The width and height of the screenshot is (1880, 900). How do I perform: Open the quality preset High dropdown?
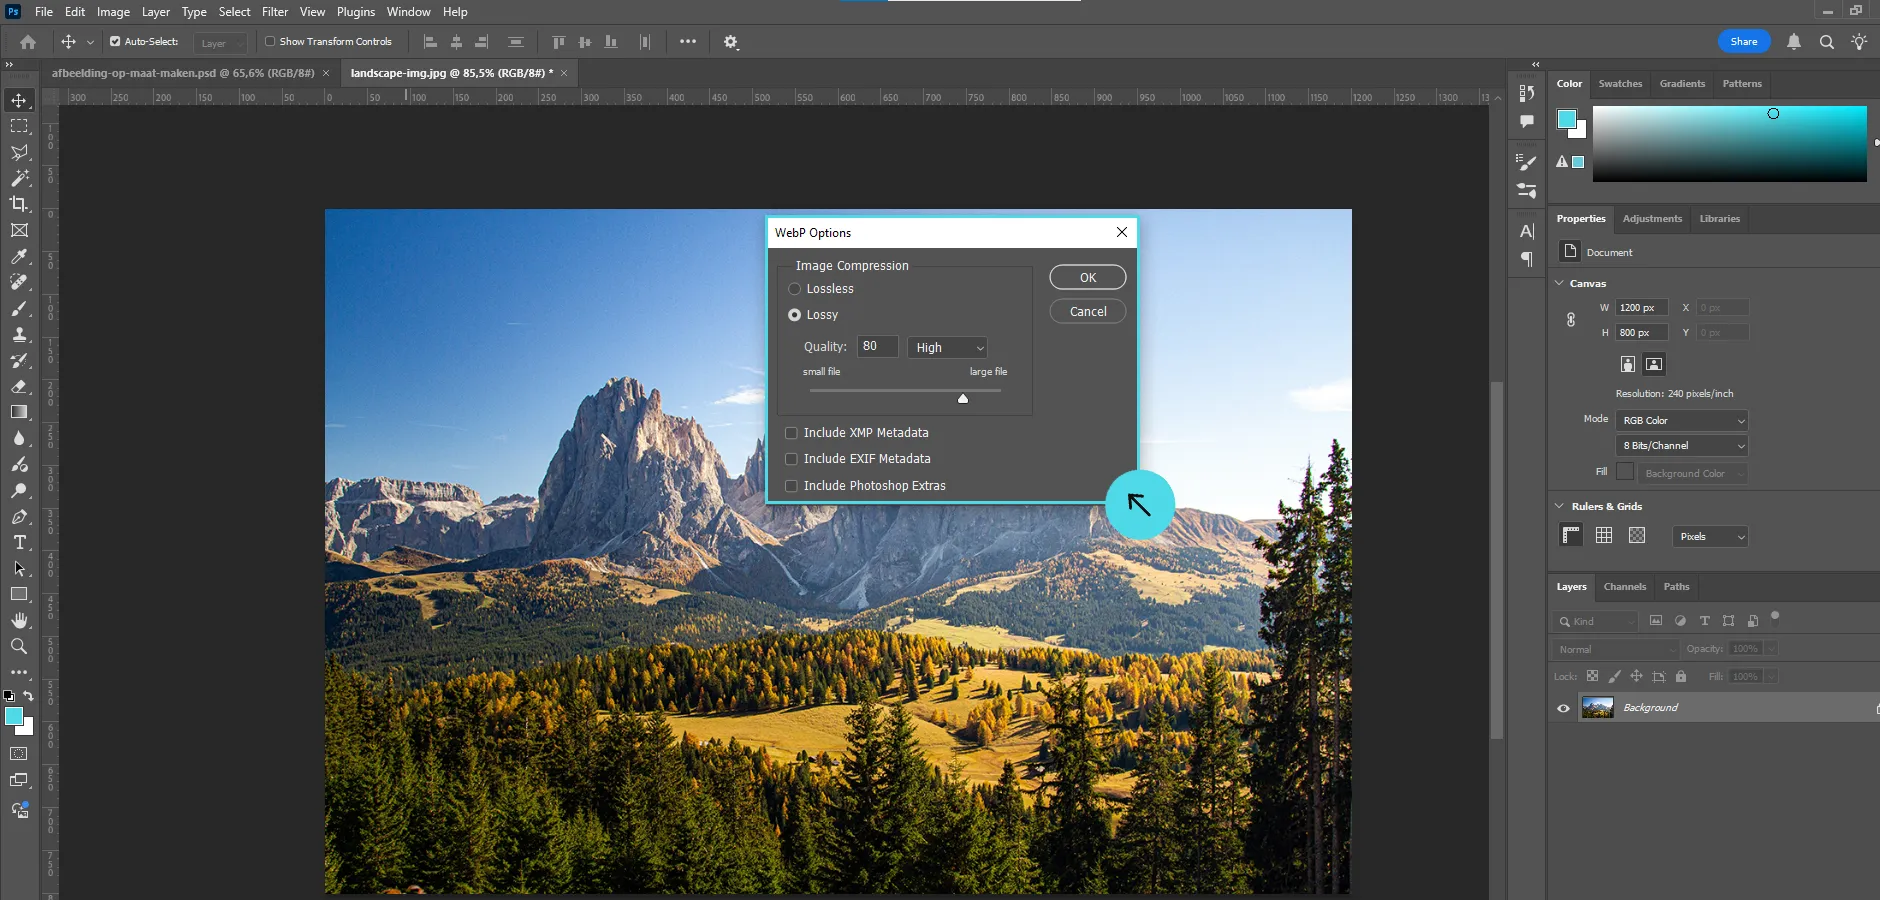[948, 347]
